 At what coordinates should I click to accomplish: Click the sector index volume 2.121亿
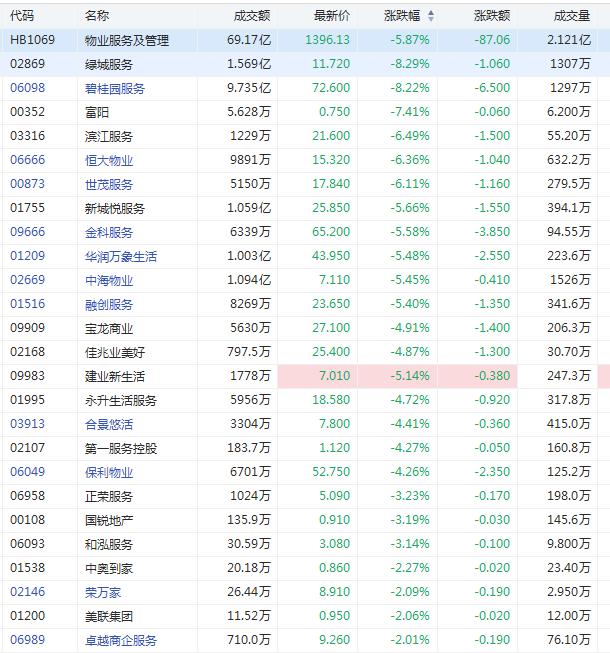point(569,40)
